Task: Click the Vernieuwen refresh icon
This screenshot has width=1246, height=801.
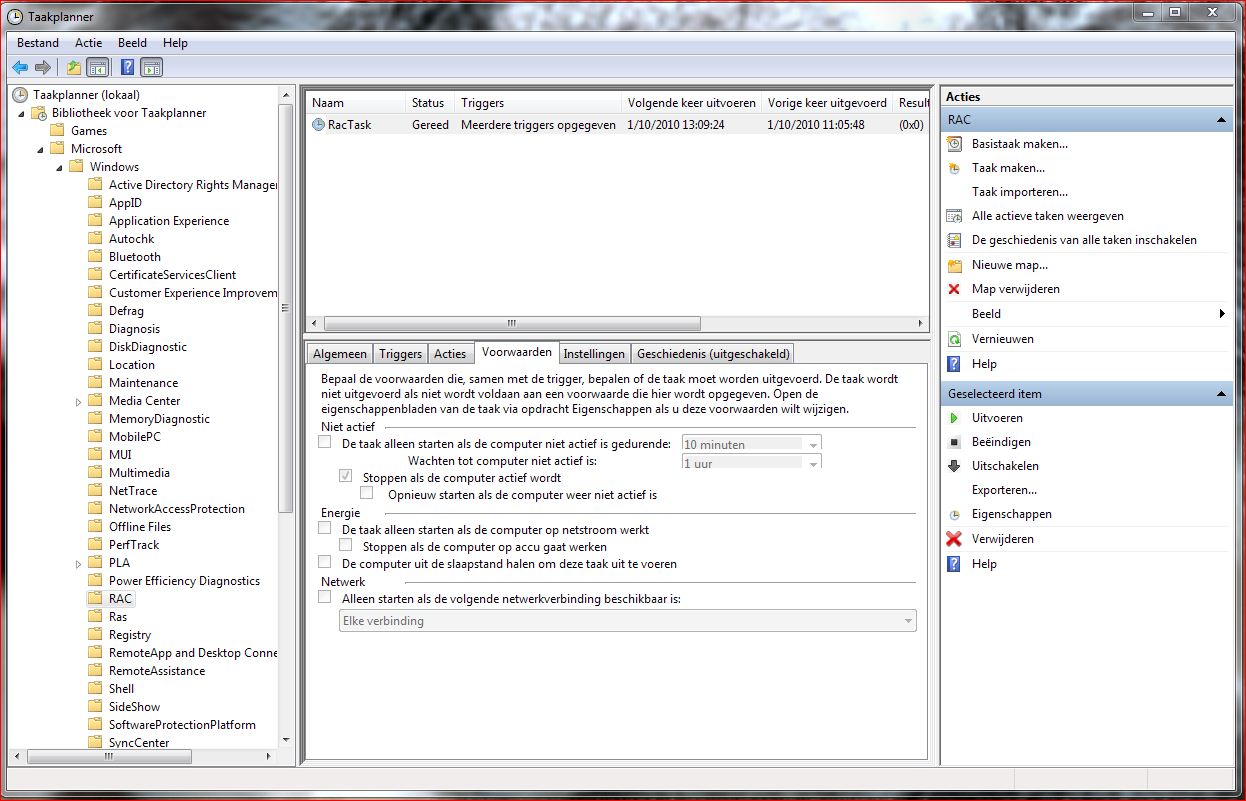Action: [x=954, y=339]
